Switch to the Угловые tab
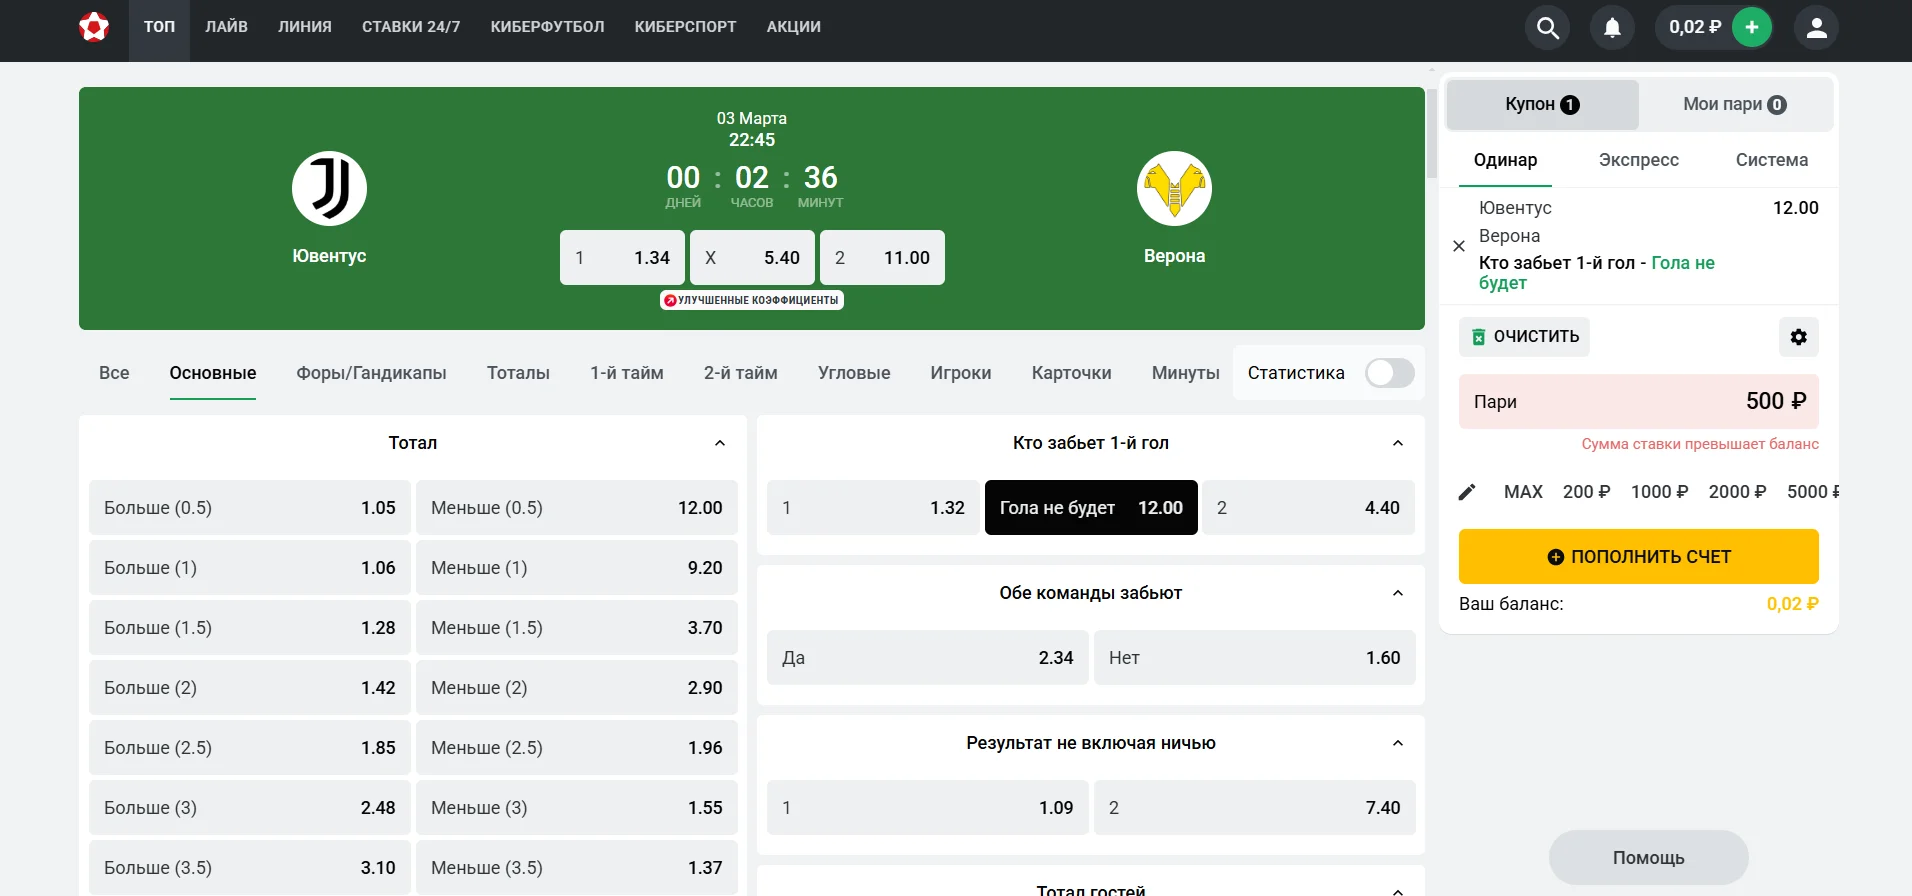The width and height of the screenshot is (1912, 896). point(853,373)
